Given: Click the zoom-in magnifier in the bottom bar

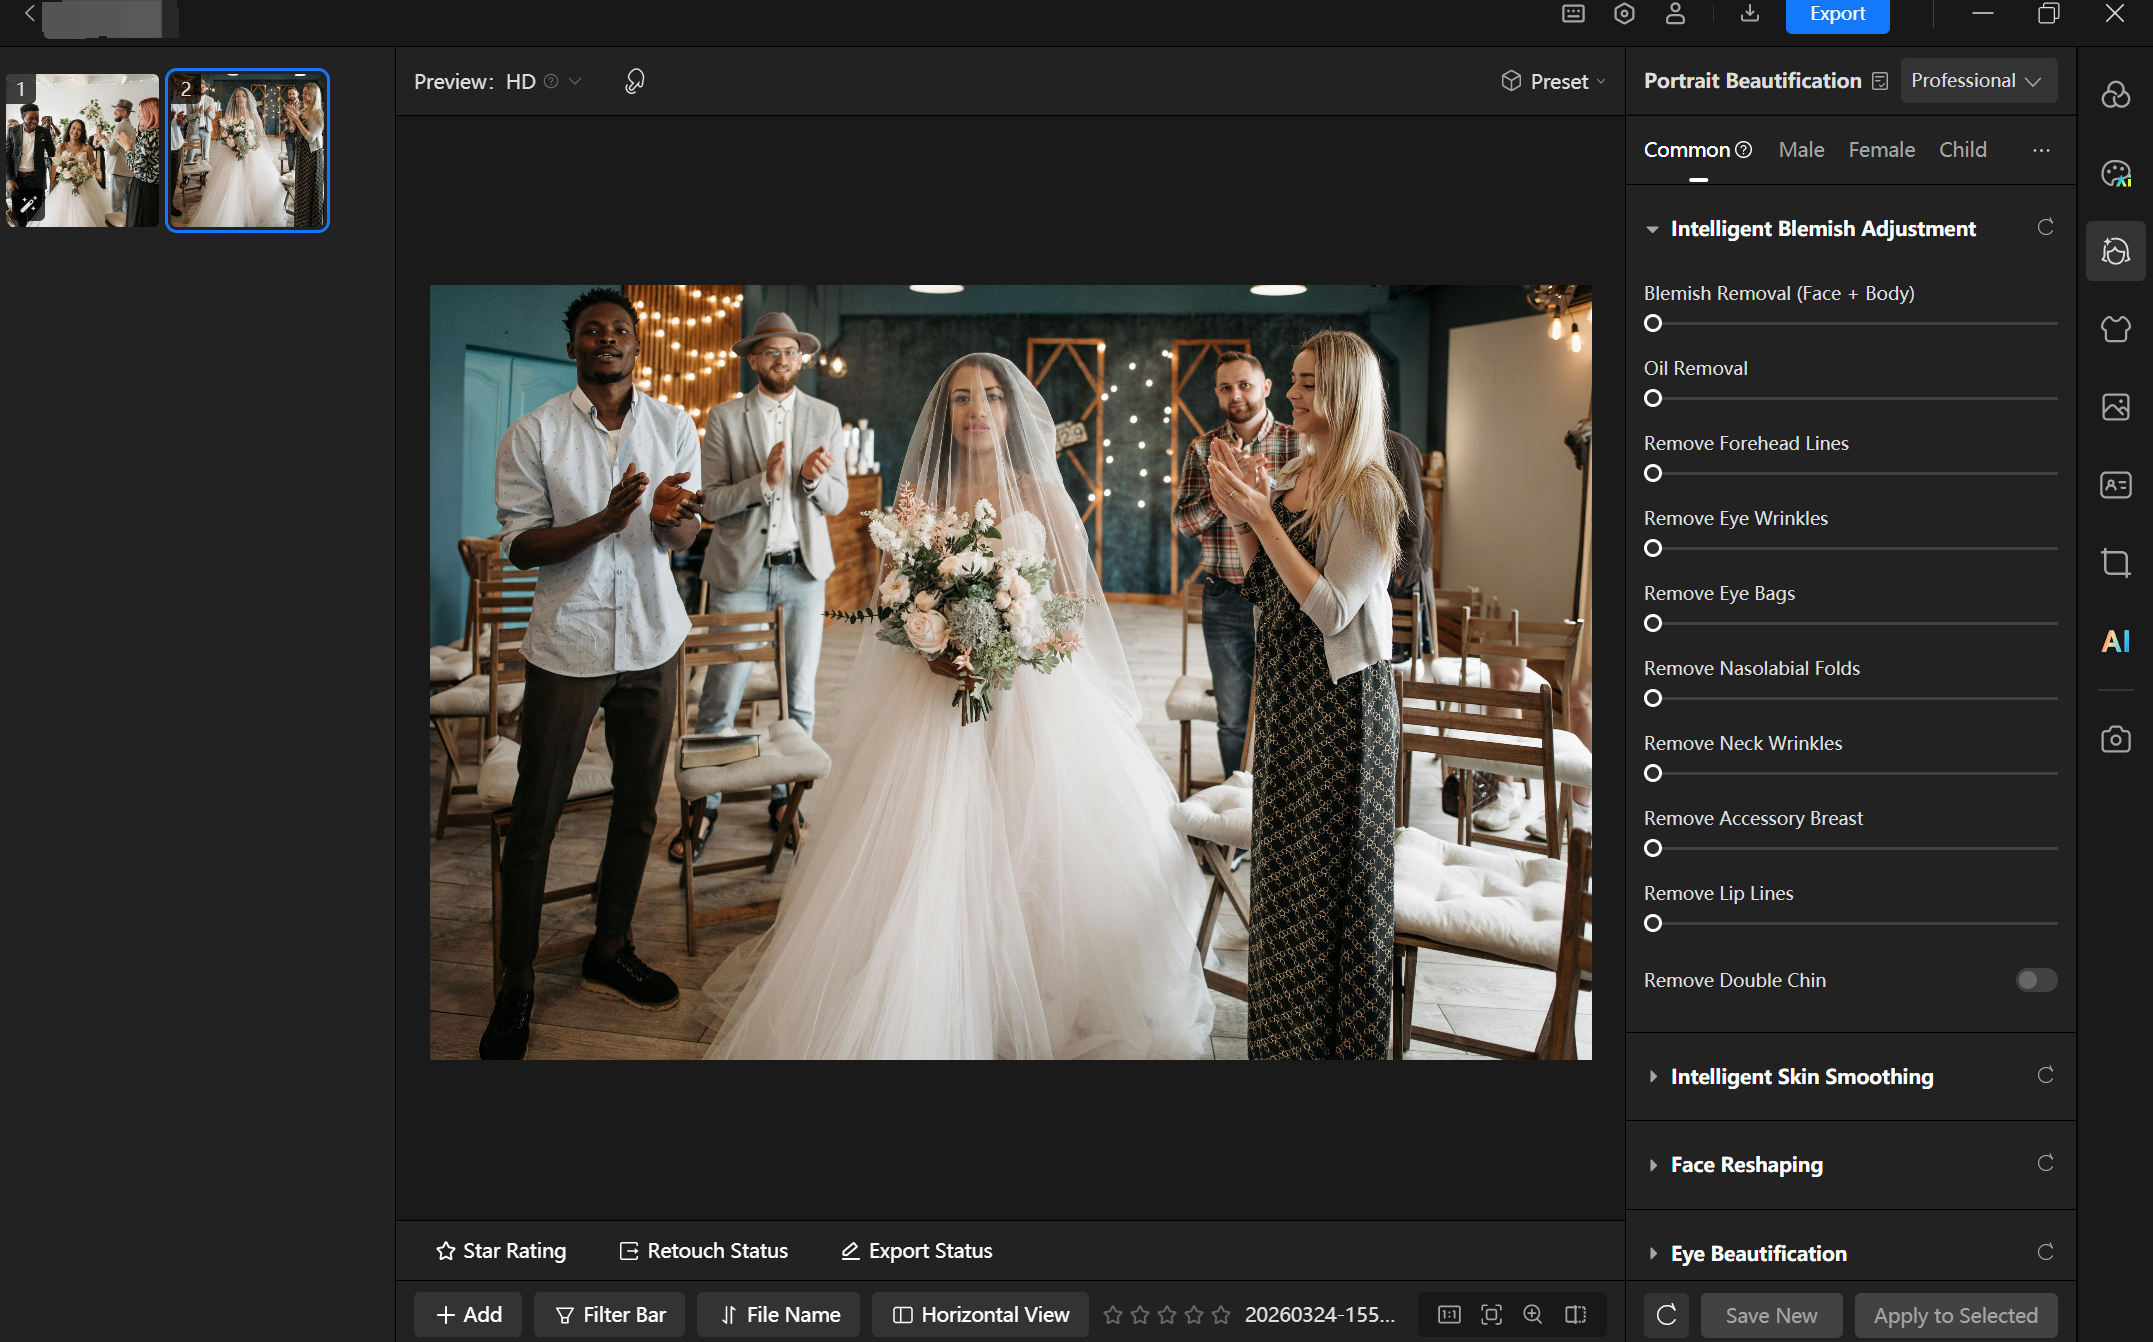Looking at the screenshot, I should point(1532,1314).
